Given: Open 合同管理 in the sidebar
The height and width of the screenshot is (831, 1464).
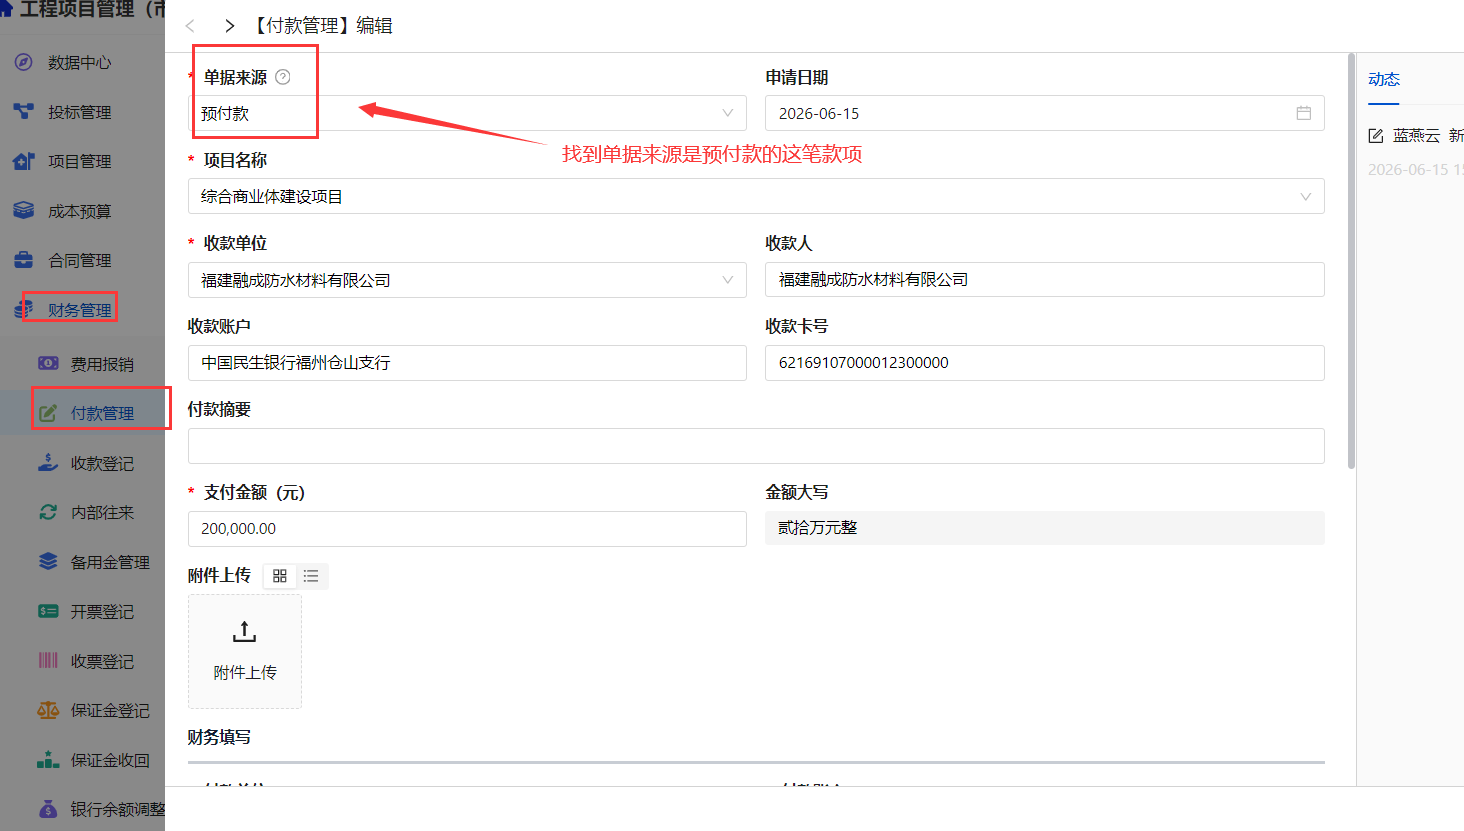Looking at the screenshot, I should pos(80,260).
